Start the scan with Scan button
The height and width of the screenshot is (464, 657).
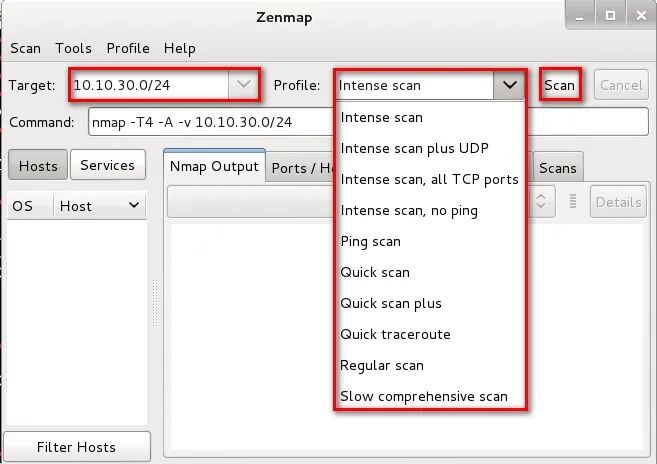[x=560, y=85]
